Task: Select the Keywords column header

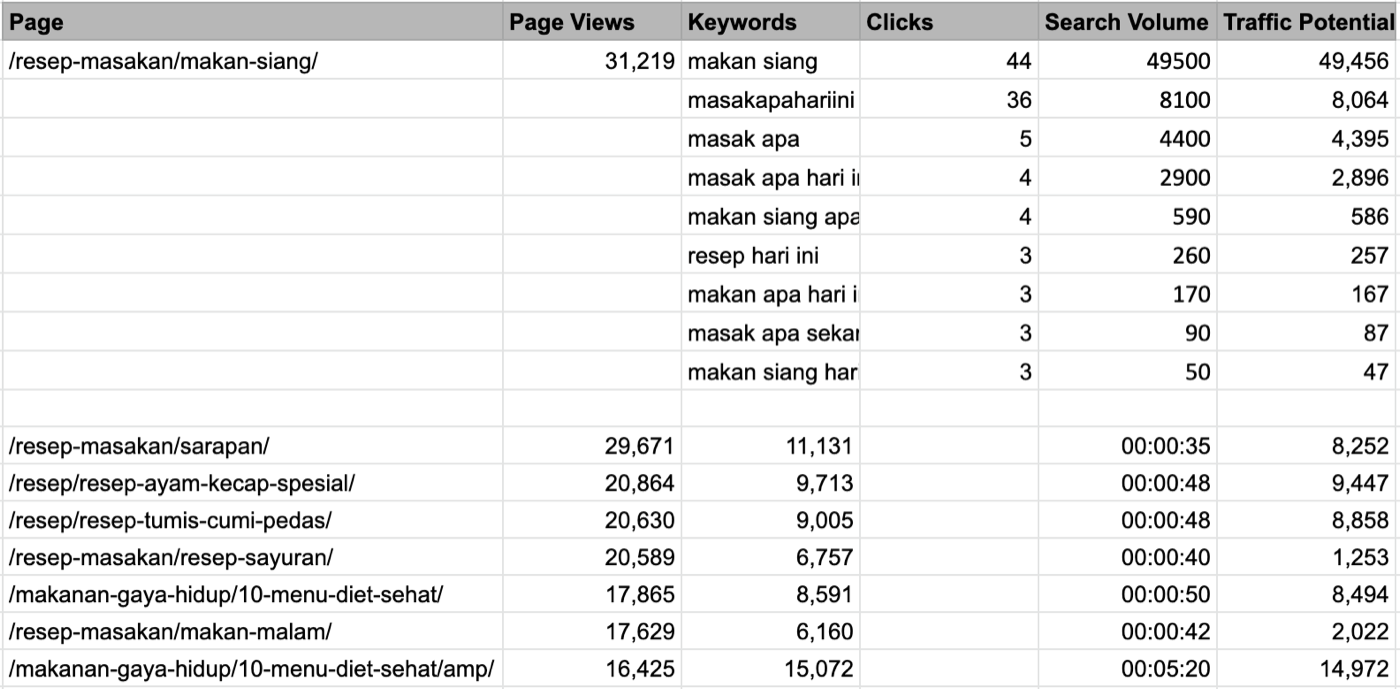Action: (x=770, y=22)
